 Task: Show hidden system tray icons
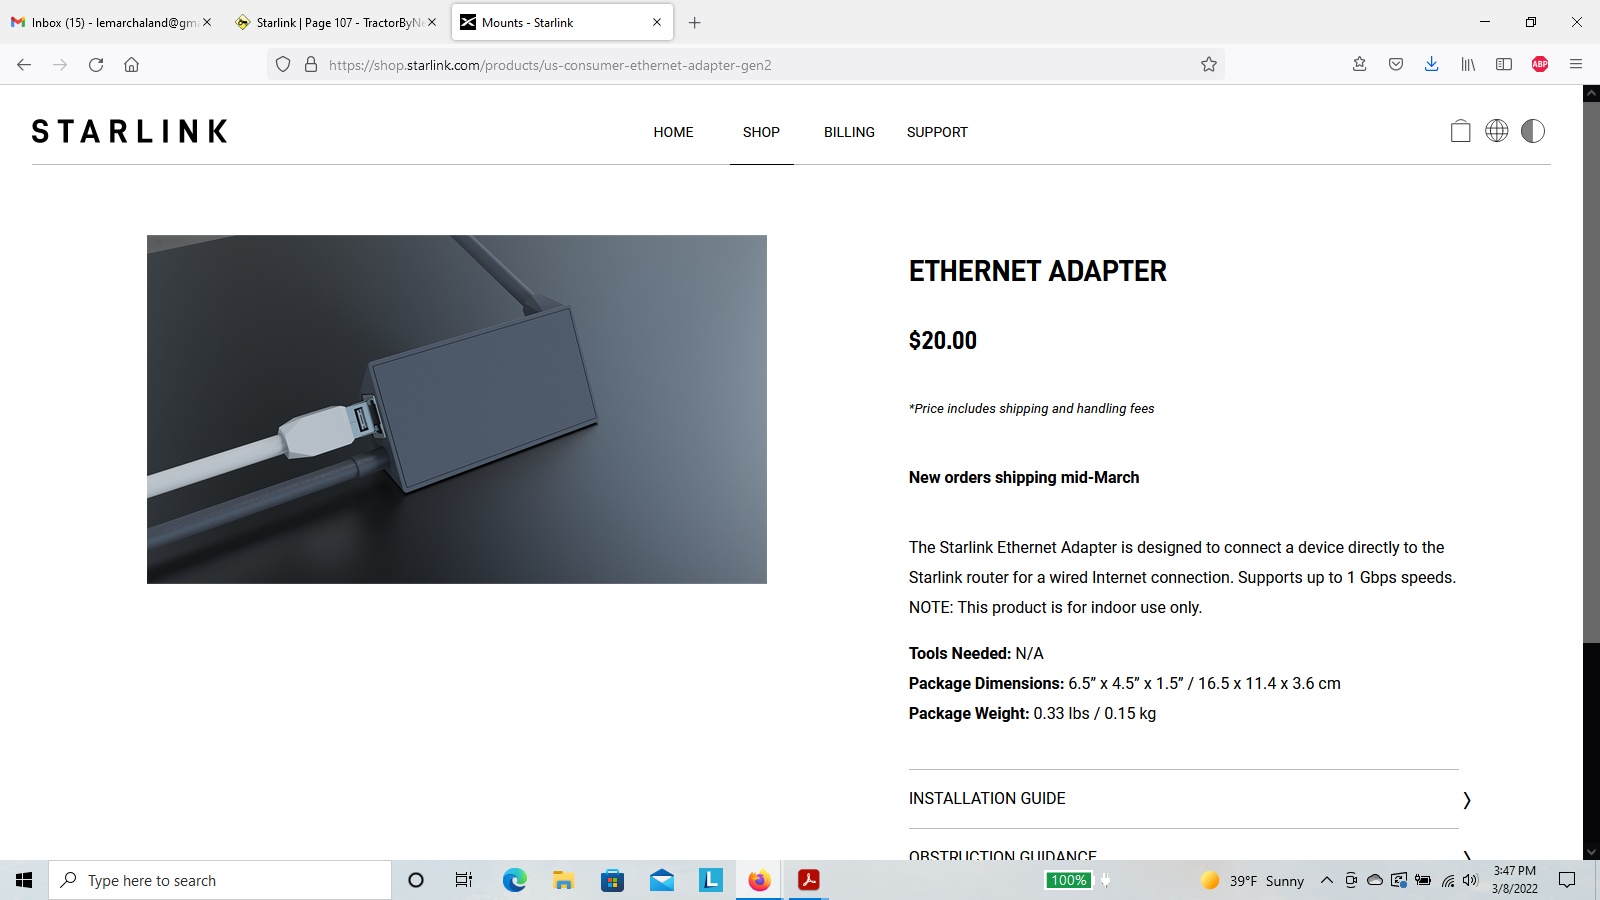tap(1327, 880)
